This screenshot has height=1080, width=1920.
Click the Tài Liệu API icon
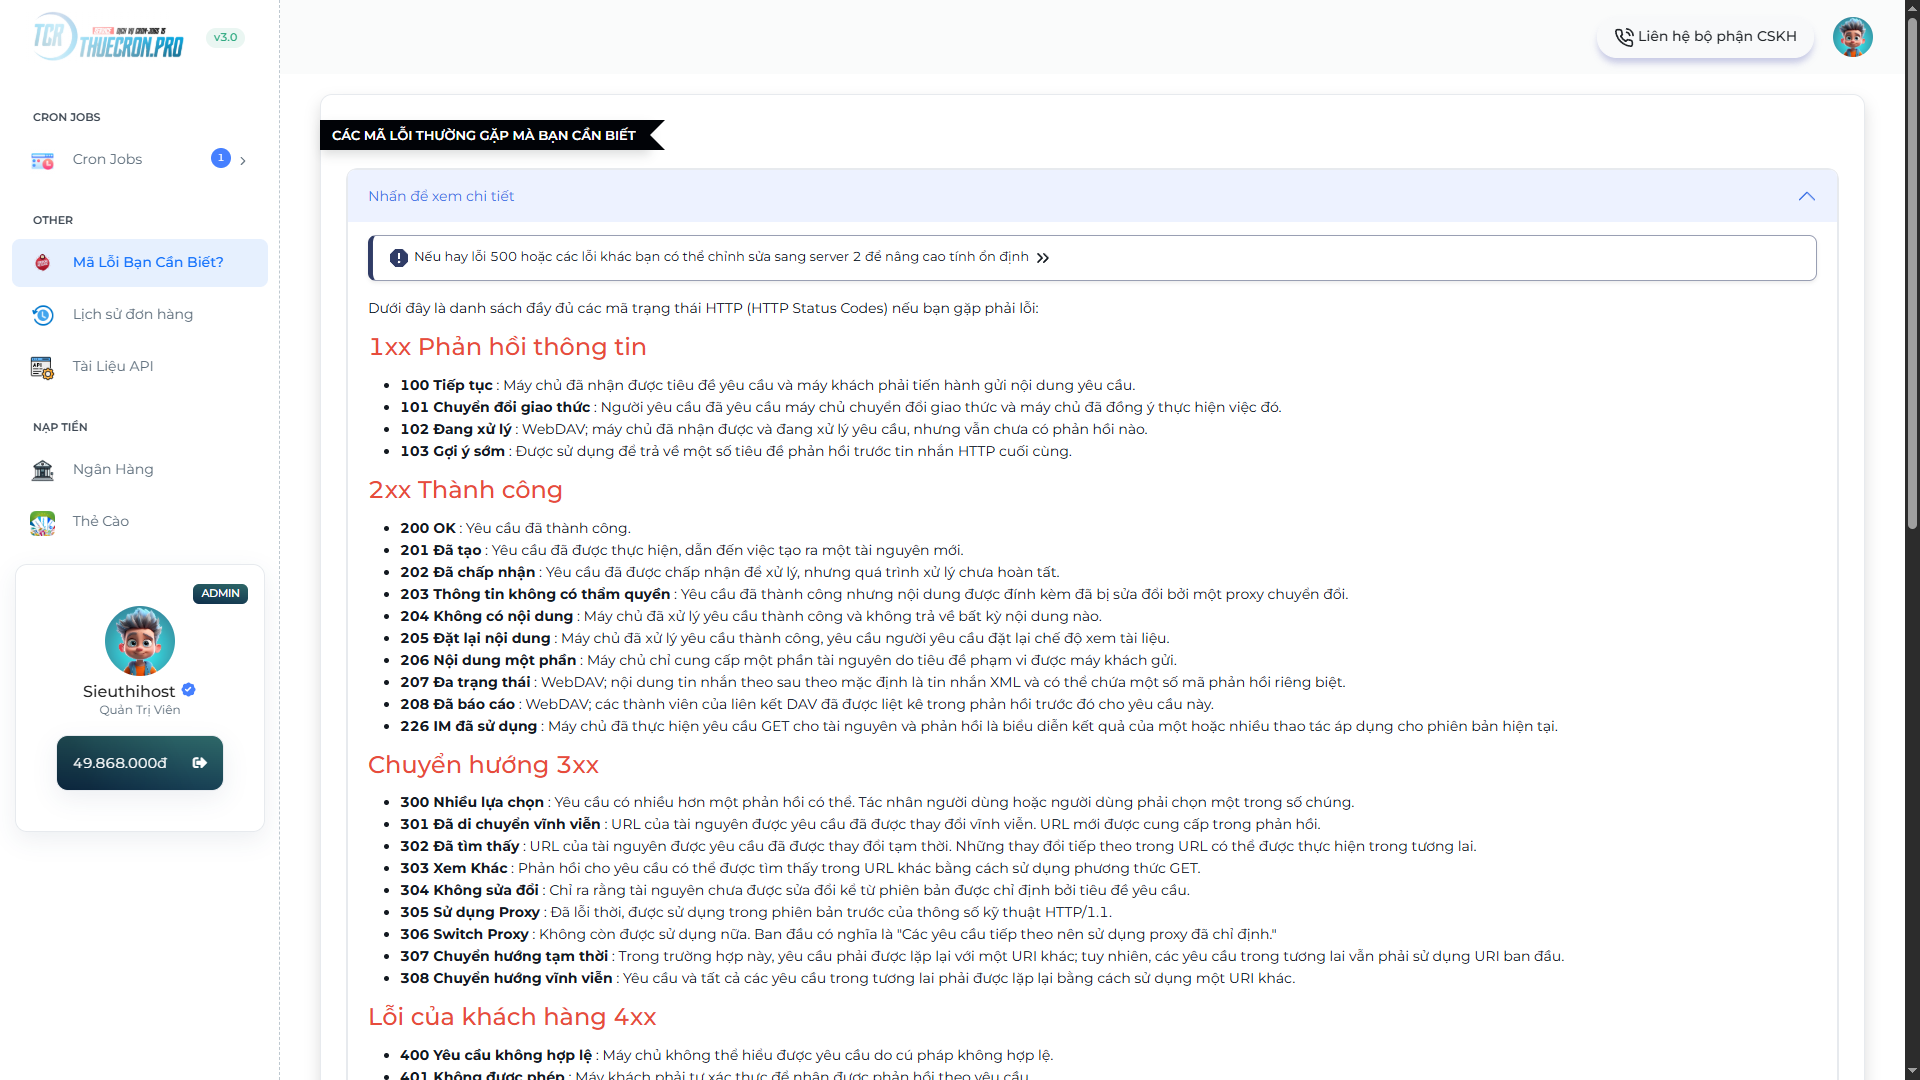pos(42,367)
